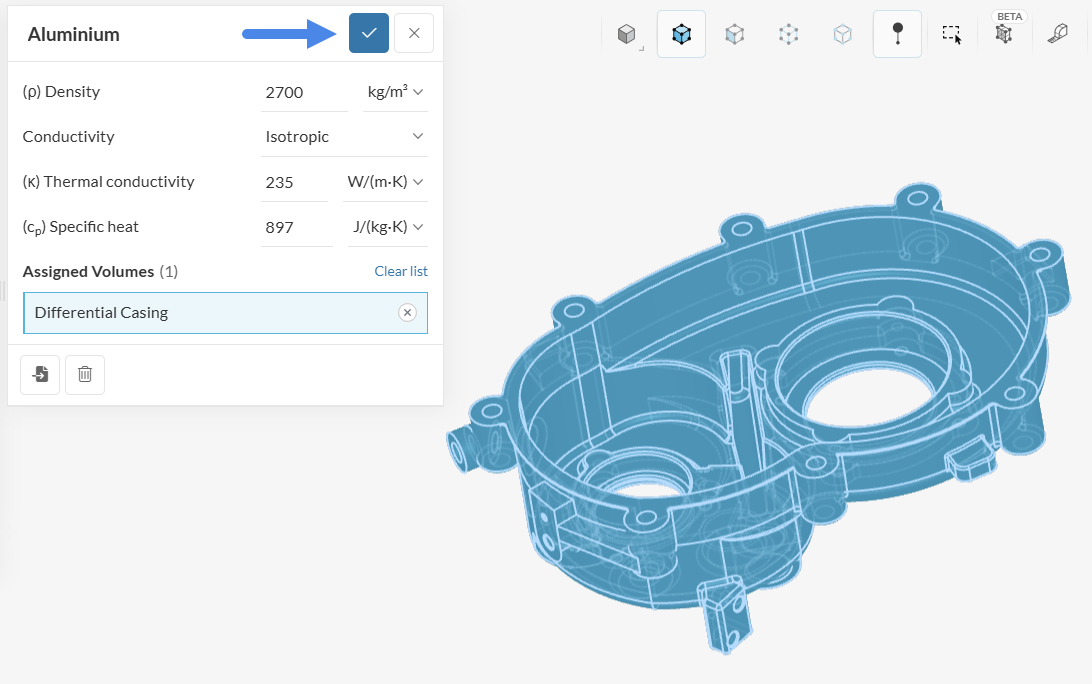Expand the Conductivity Isotropic dropdown
1092x684 pixels.
[344, 137]
